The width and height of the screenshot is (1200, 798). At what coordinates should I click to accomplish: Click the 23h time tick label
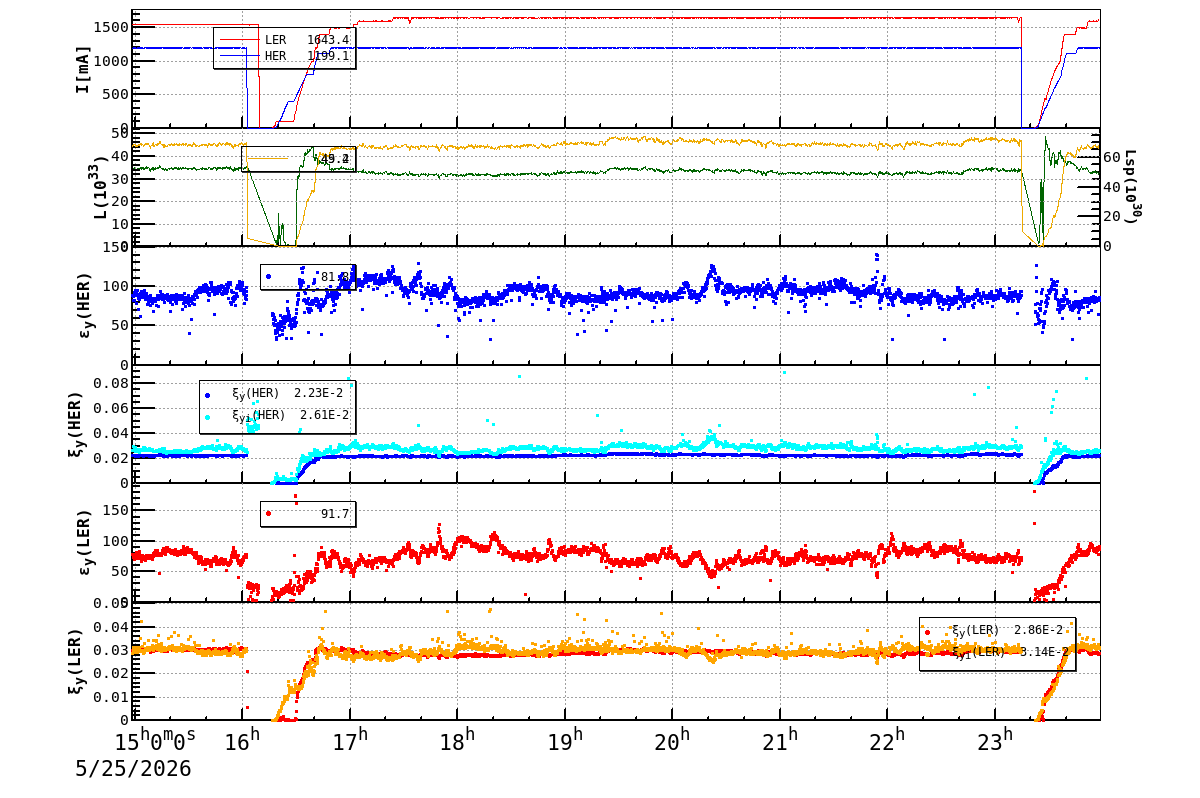click(x=994, y=742)
